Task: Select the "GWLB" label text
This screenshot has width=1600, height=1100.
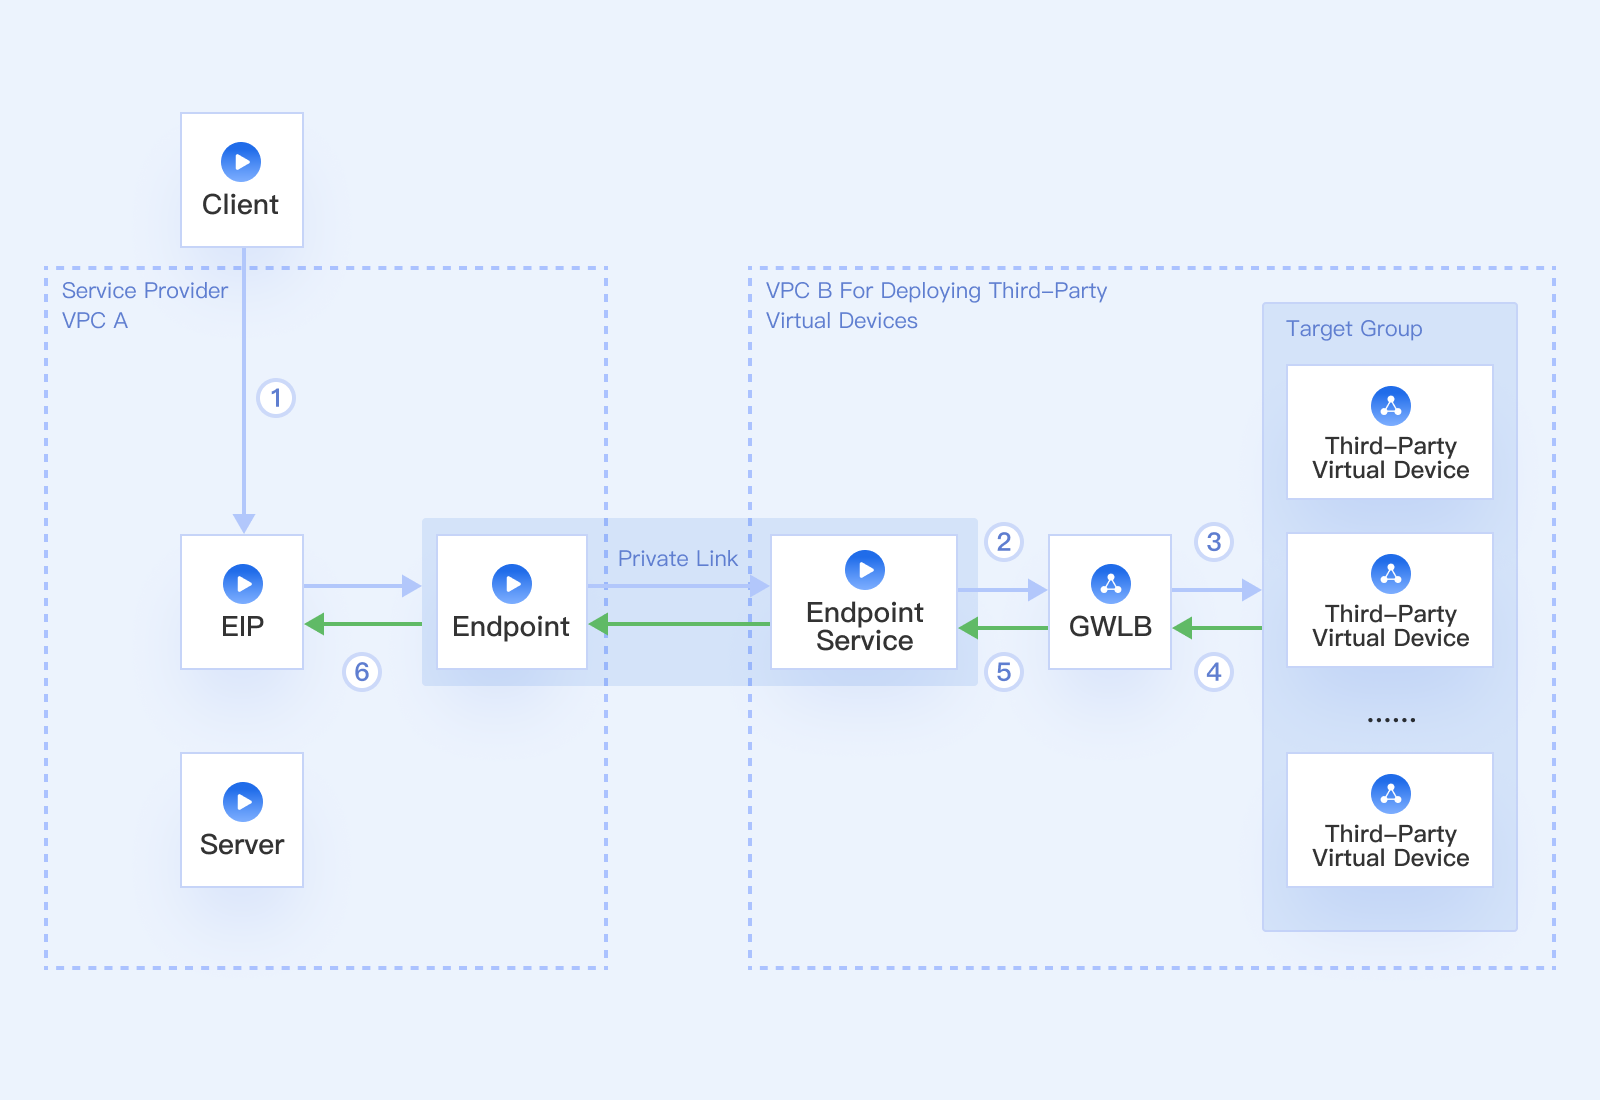Action: 1111,627
